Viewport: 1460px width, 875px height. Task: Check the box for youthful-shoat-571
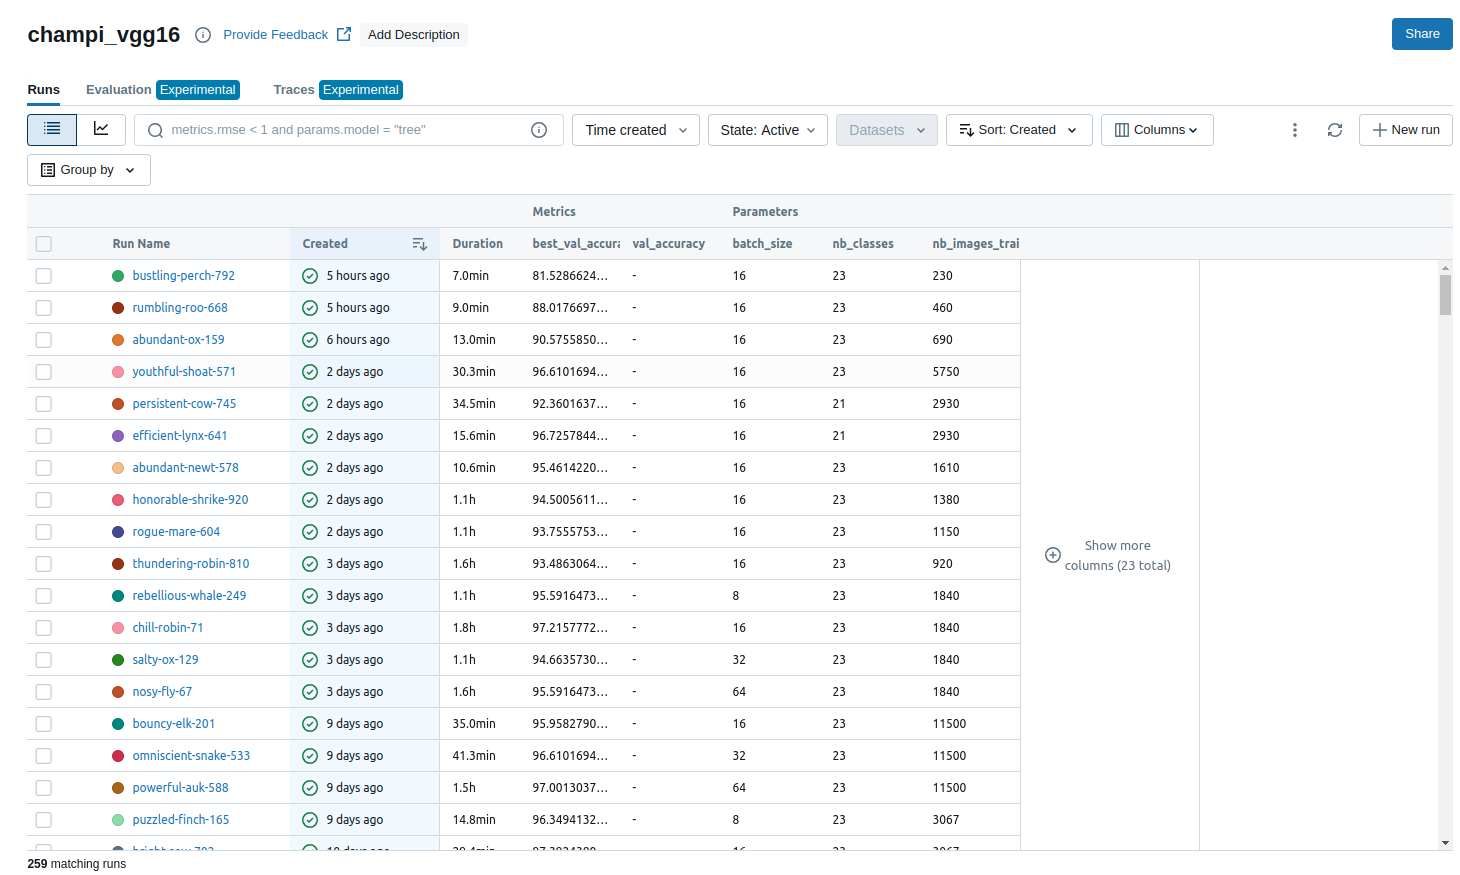(43, 372)
